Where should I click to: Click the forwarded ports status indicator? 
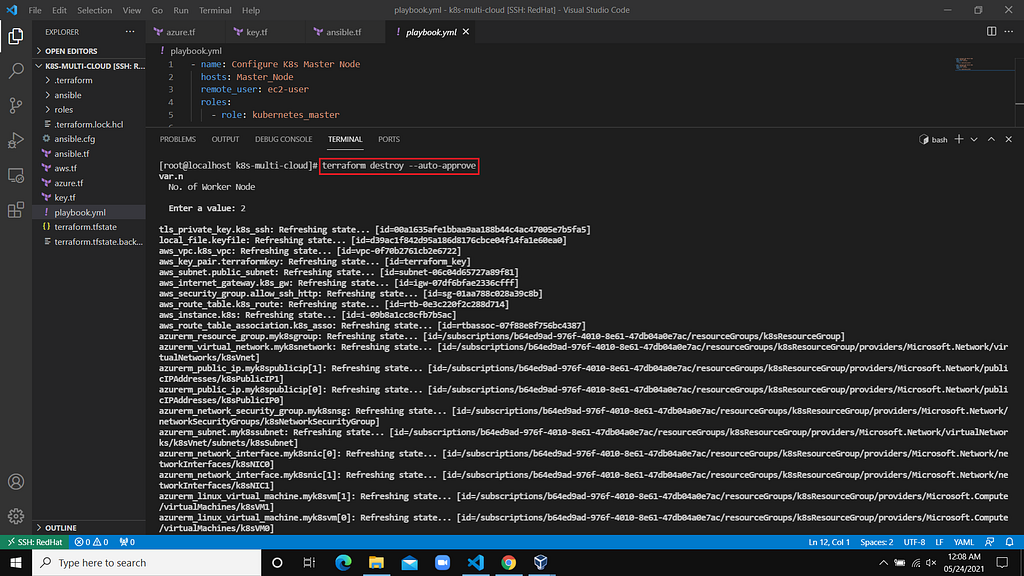point(127,542)
